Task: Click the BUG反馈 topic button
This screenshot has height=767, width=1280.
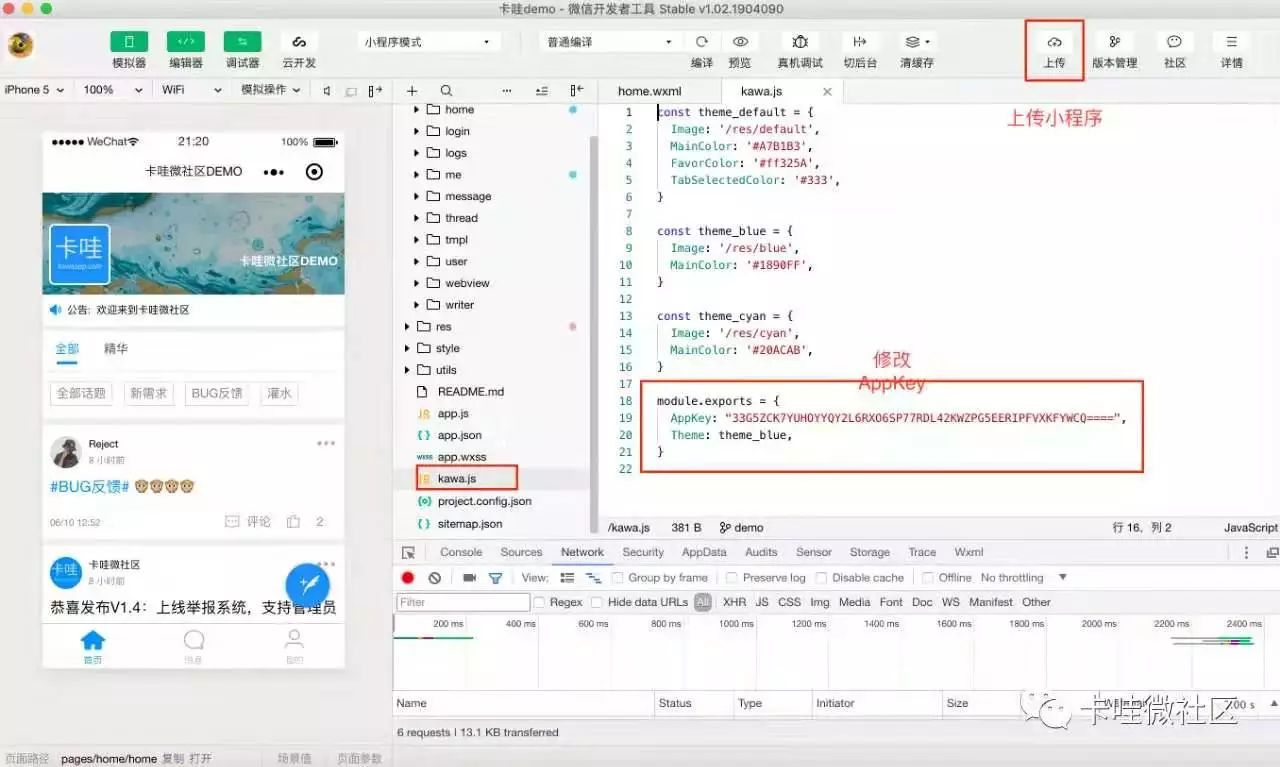Action: [x=217, y=393]
